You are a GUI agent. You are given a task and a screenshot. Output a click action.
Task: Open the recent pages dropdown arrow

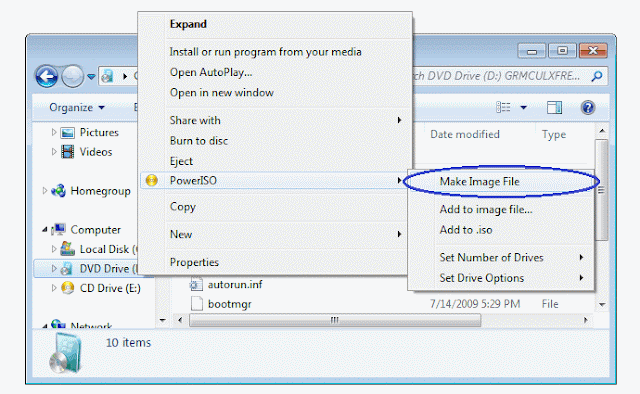click(x=91, y=76)
